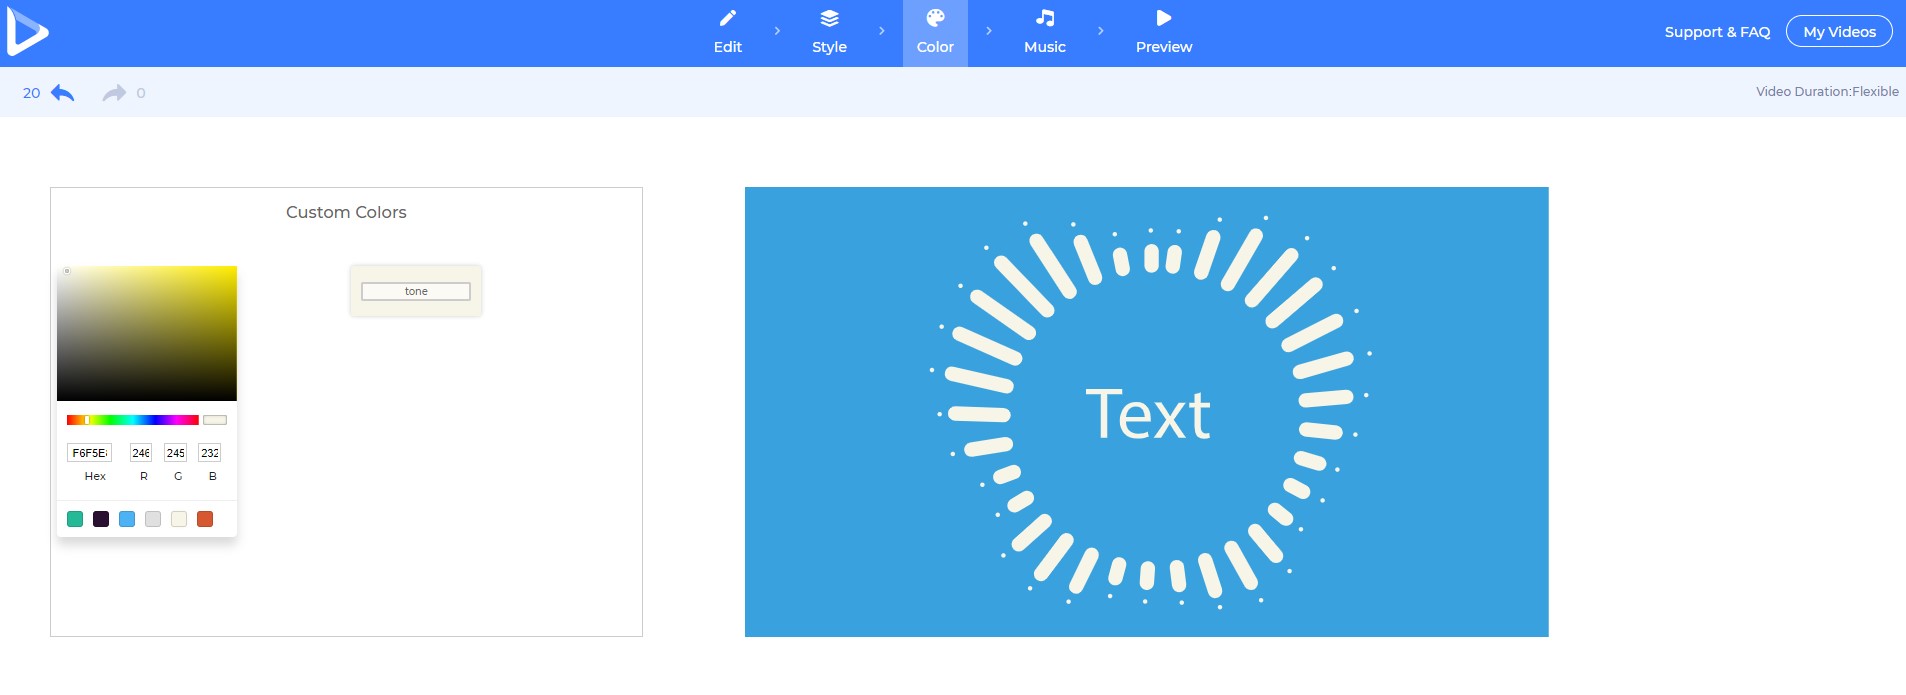Select the orange-red preset swatch

pos(205,519)
